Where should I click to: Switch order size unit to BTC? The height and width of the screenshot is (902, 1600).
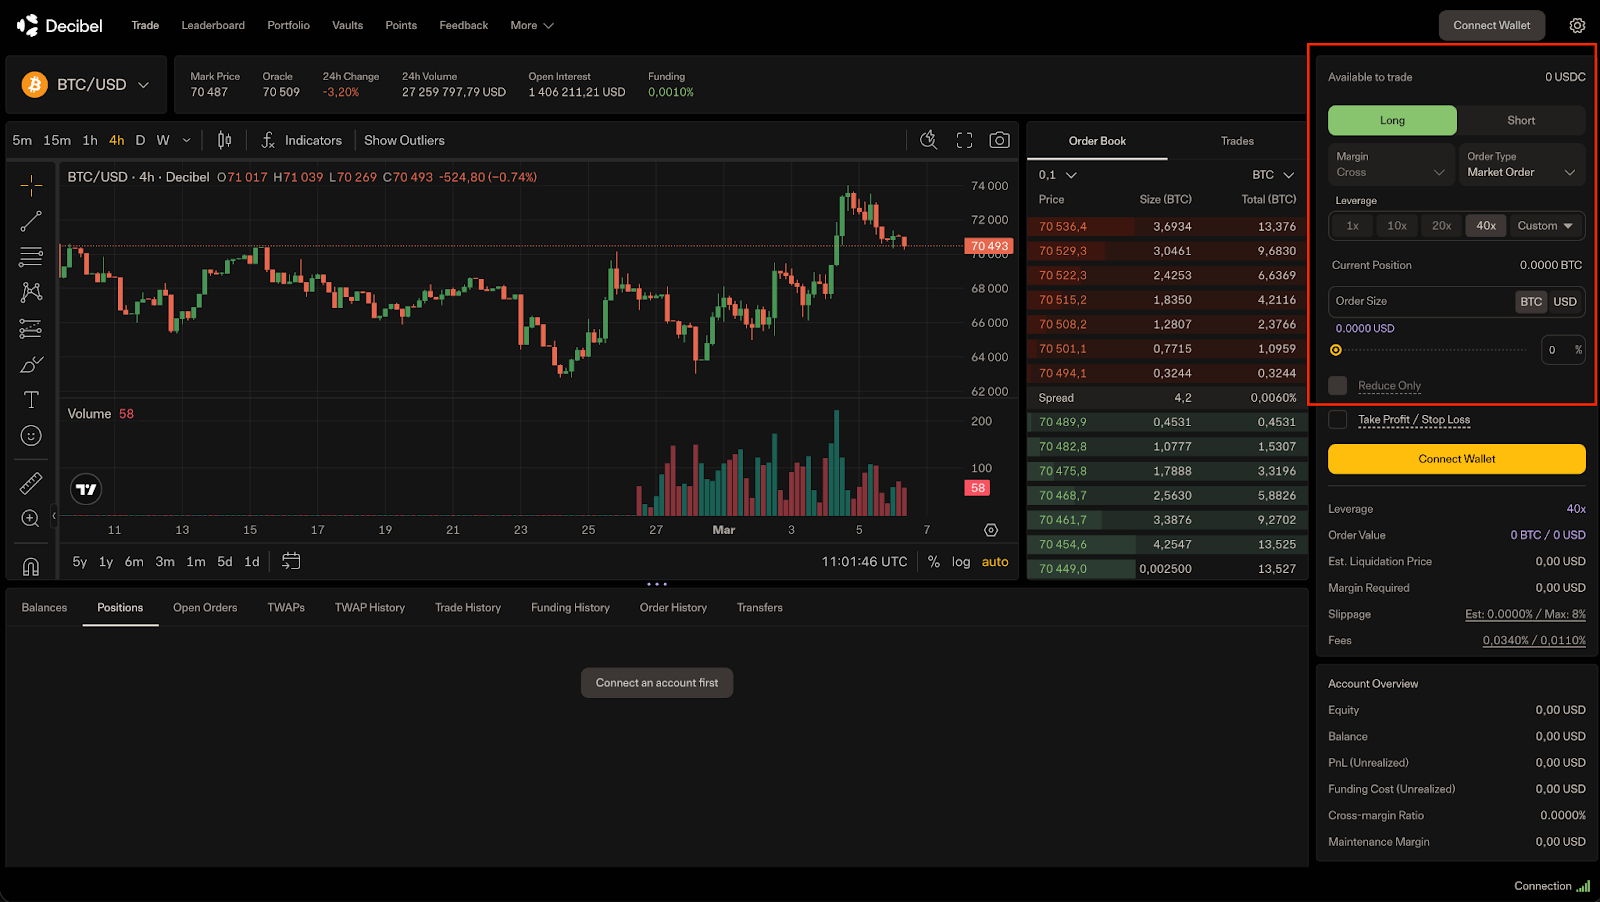(x=1531, y=301)
